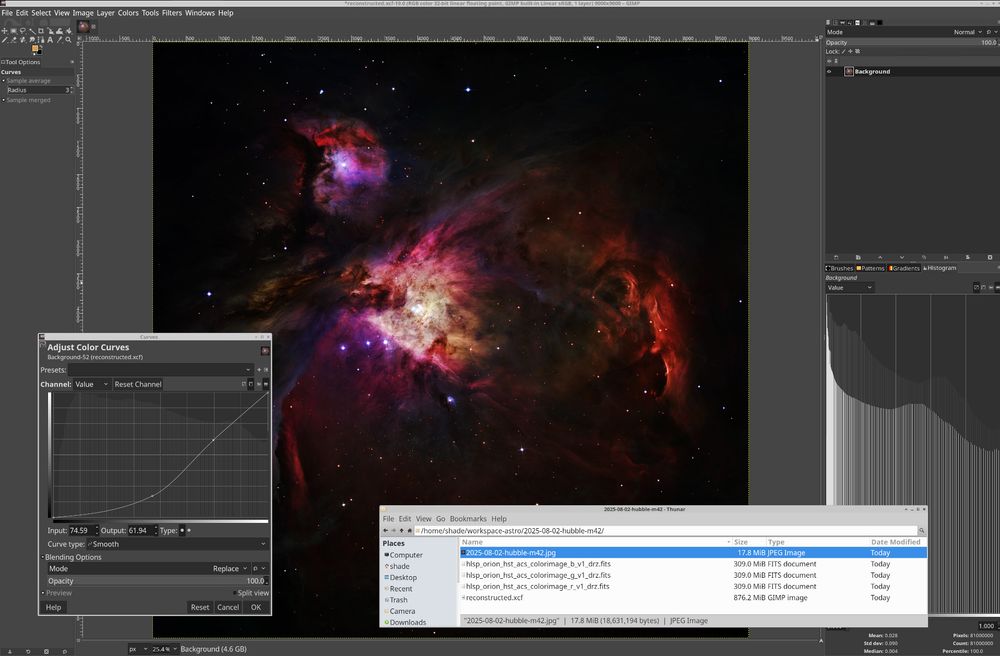Screen dimensions: 1000x656
Task: Click add preset plus icon in Curves
Action: tap(259, 370)
